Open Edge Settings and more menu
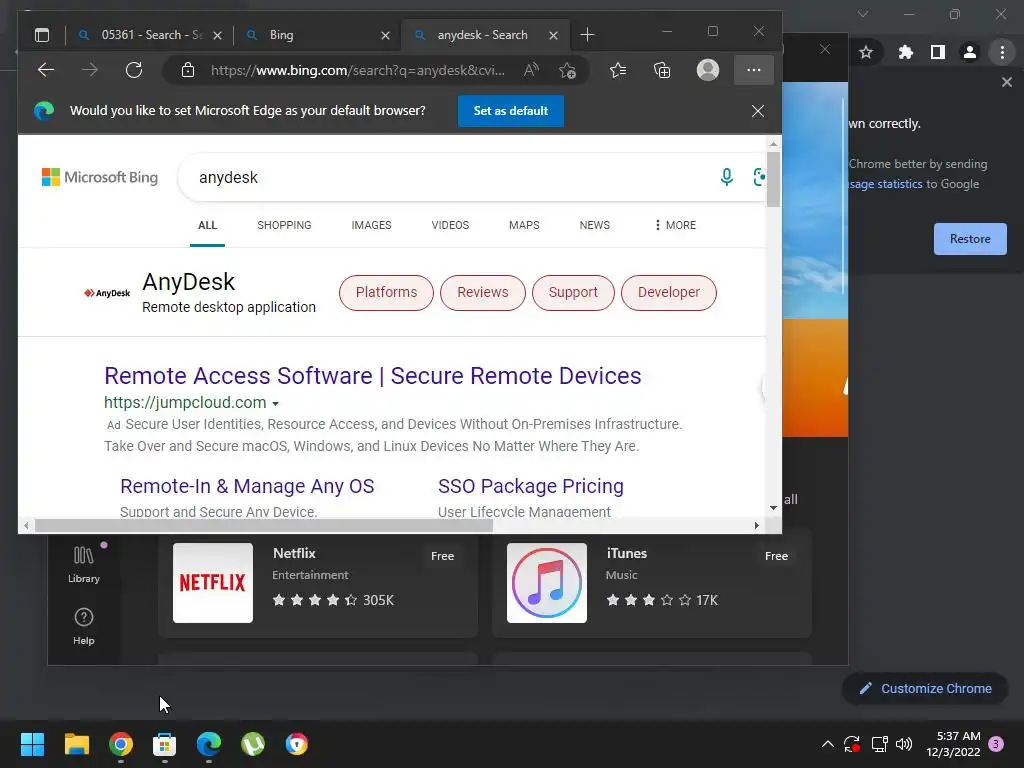The width and height of the screenshot is (1024, 768). click(x=754, y=70)
